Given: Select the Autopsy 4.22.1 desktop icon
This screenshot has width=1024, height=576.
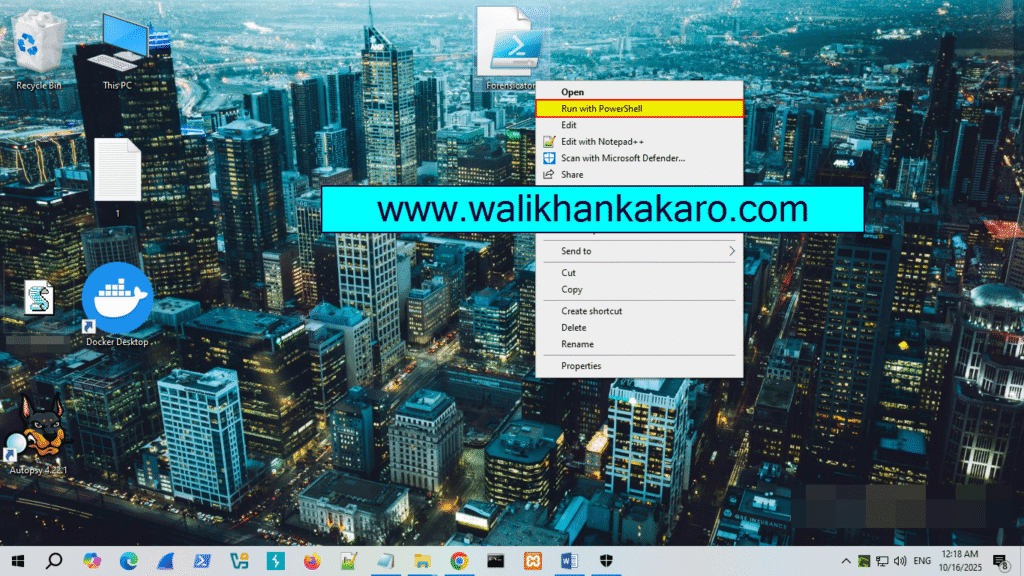Looking at the screenshot, I should pyautogui.click(x=40, y=432).
